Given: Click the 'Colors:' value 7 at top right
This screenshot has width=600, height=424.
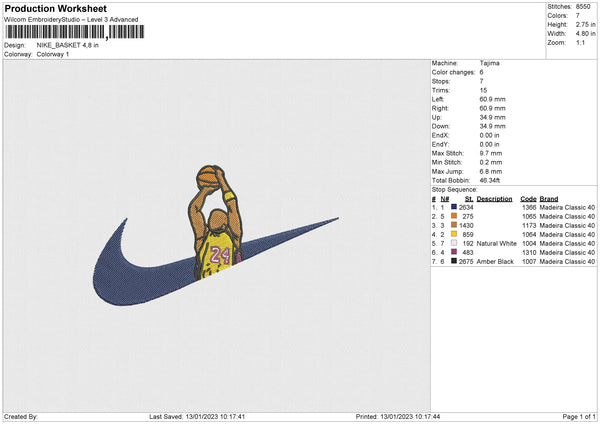Looking at the screenshot, I should pos(578,16).
